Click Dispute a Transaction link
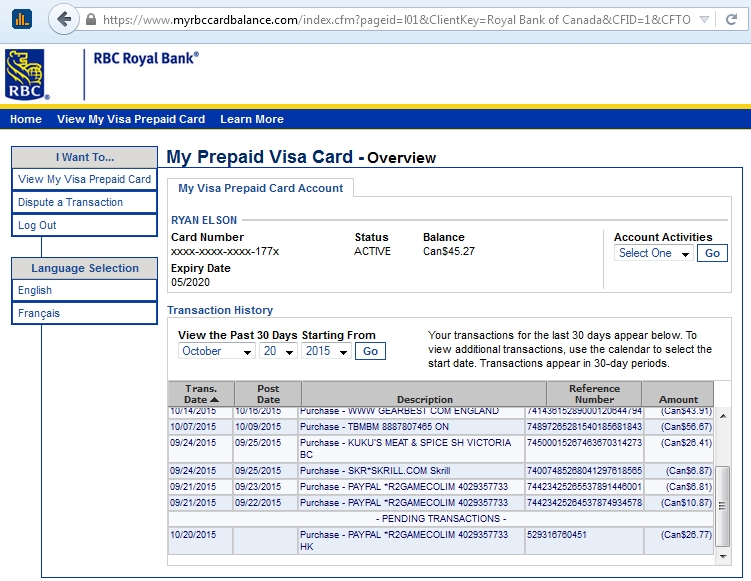The height and width of the screenshot is (581, 751). click(x=70, y=202)
